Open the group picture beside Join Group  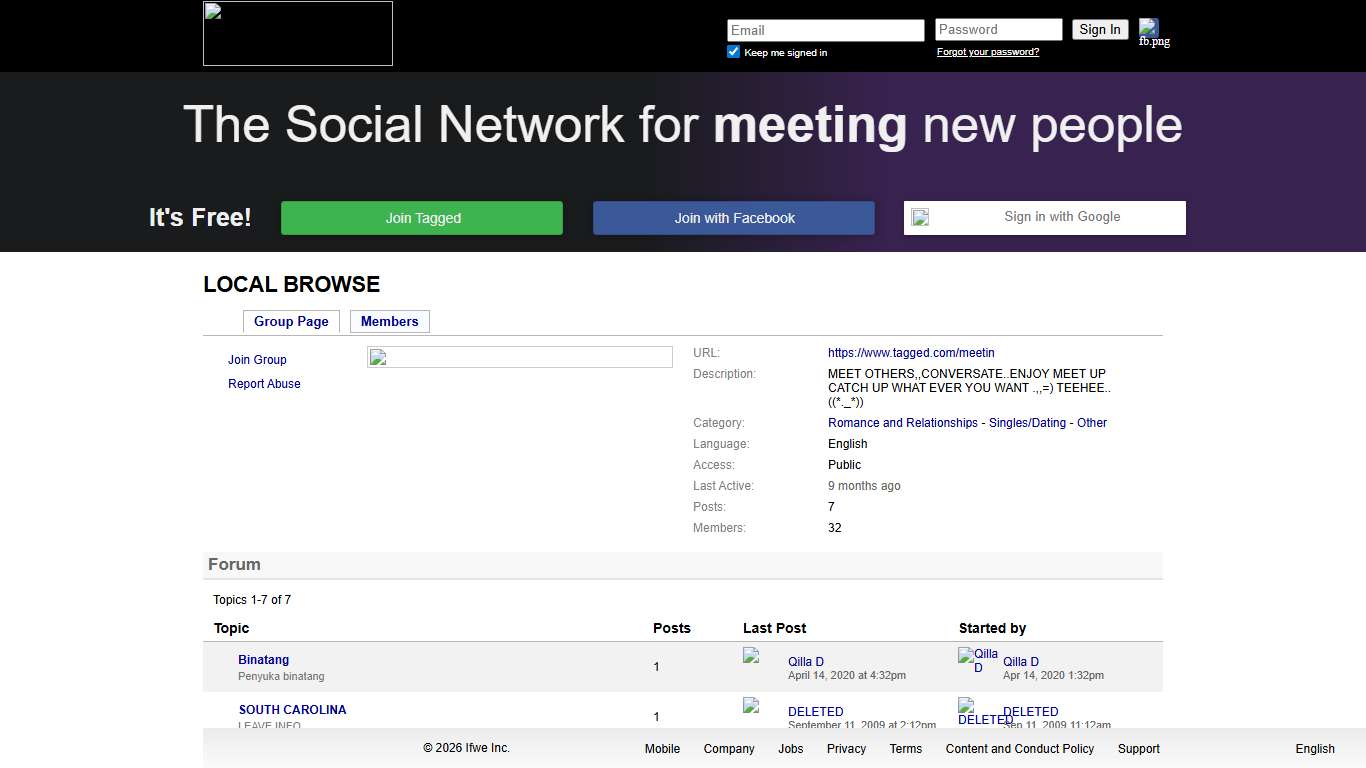[519, 358]
